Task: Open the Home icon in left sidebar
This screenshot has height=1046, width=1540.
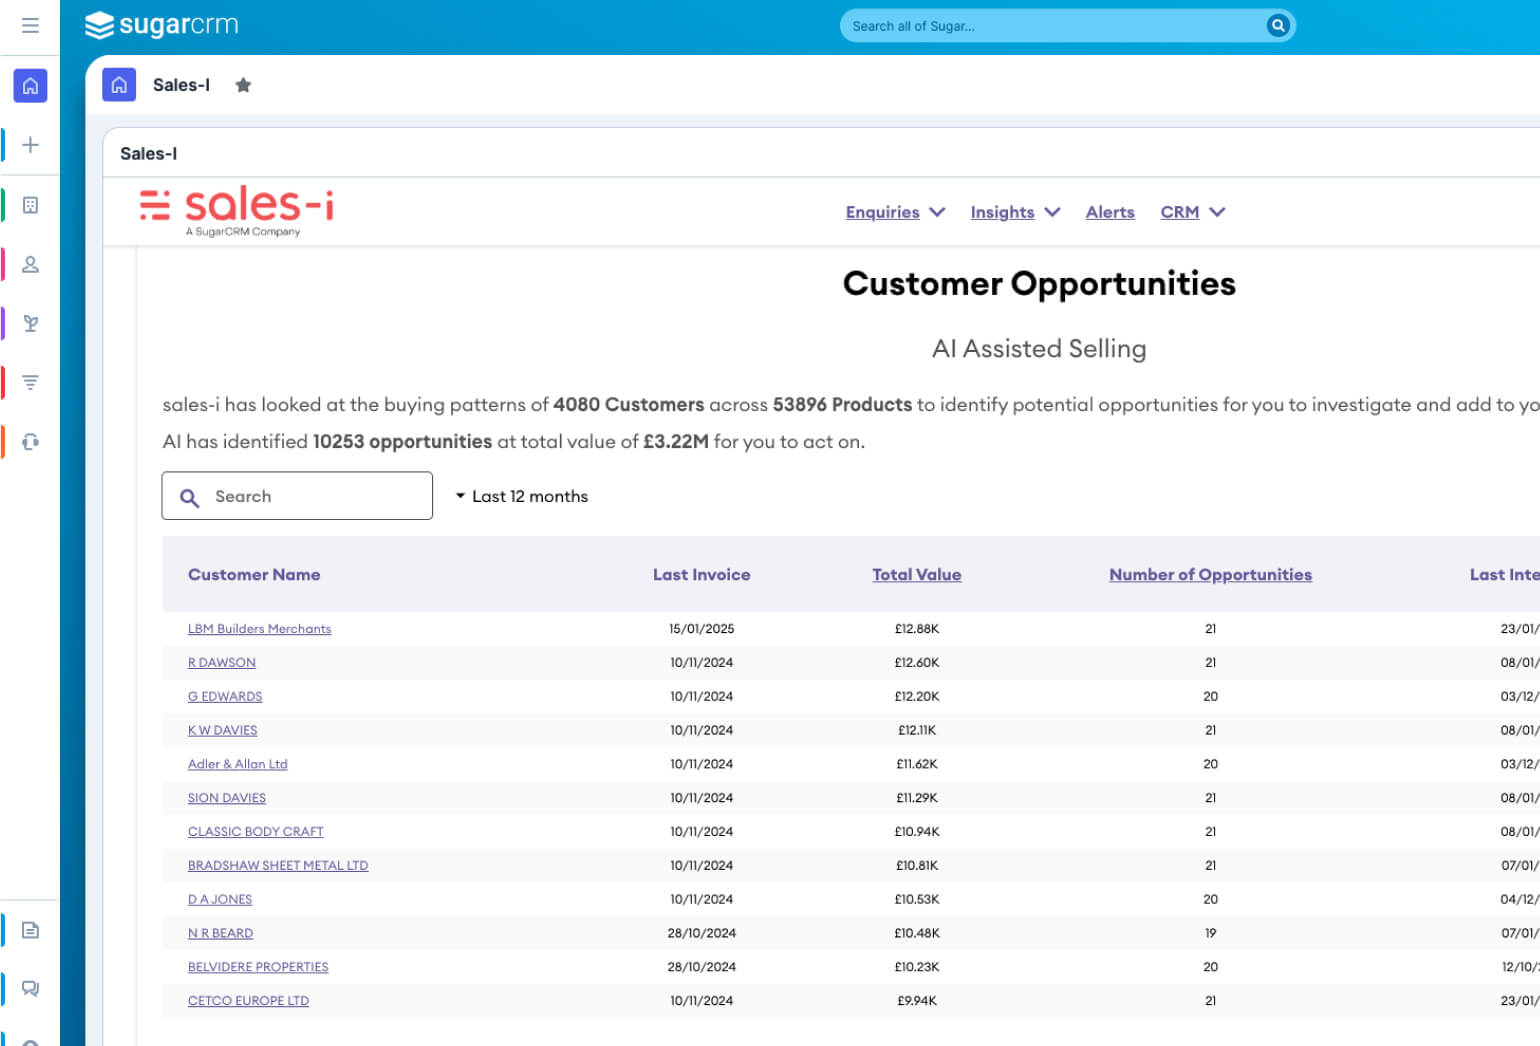Action: [x=30, y=86]
